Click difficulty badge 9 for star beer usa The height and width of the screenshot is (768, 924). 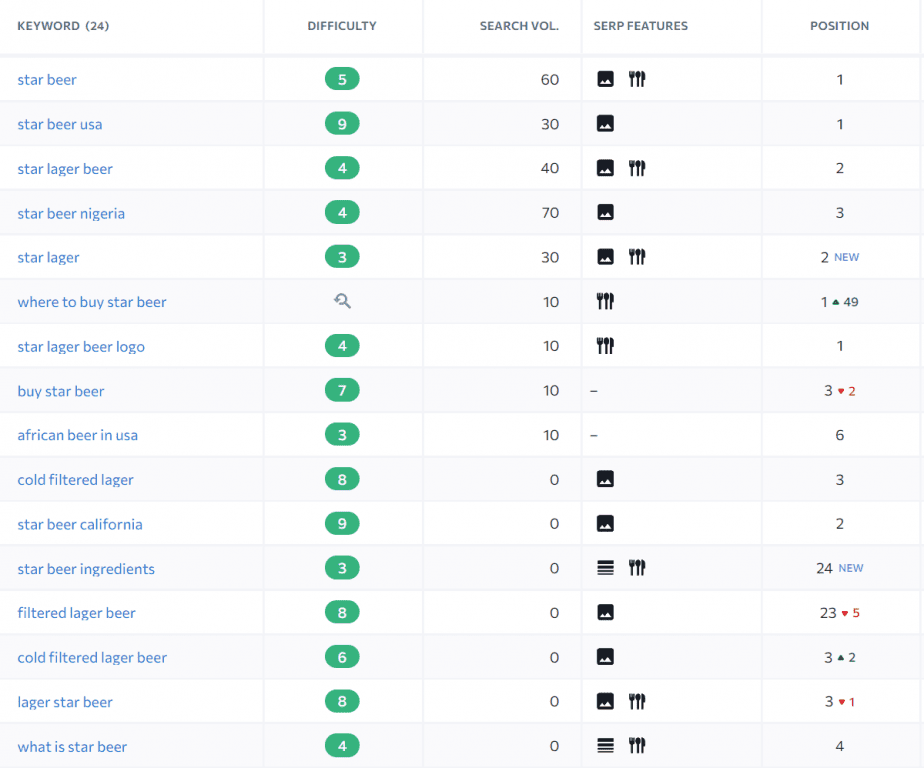pos(342,124)
